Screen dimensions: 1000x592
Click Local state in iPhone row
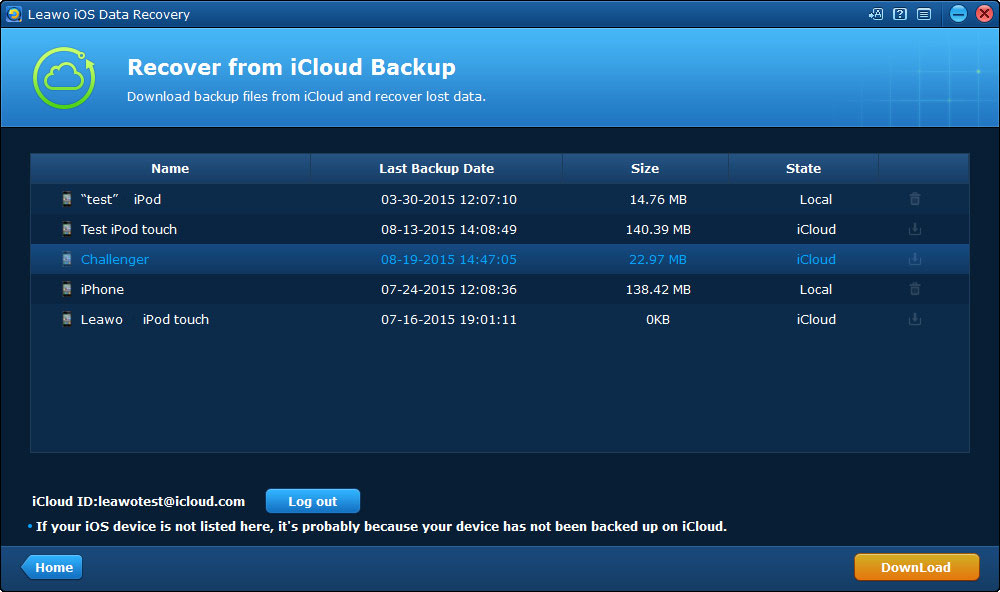tap(816, 289)
